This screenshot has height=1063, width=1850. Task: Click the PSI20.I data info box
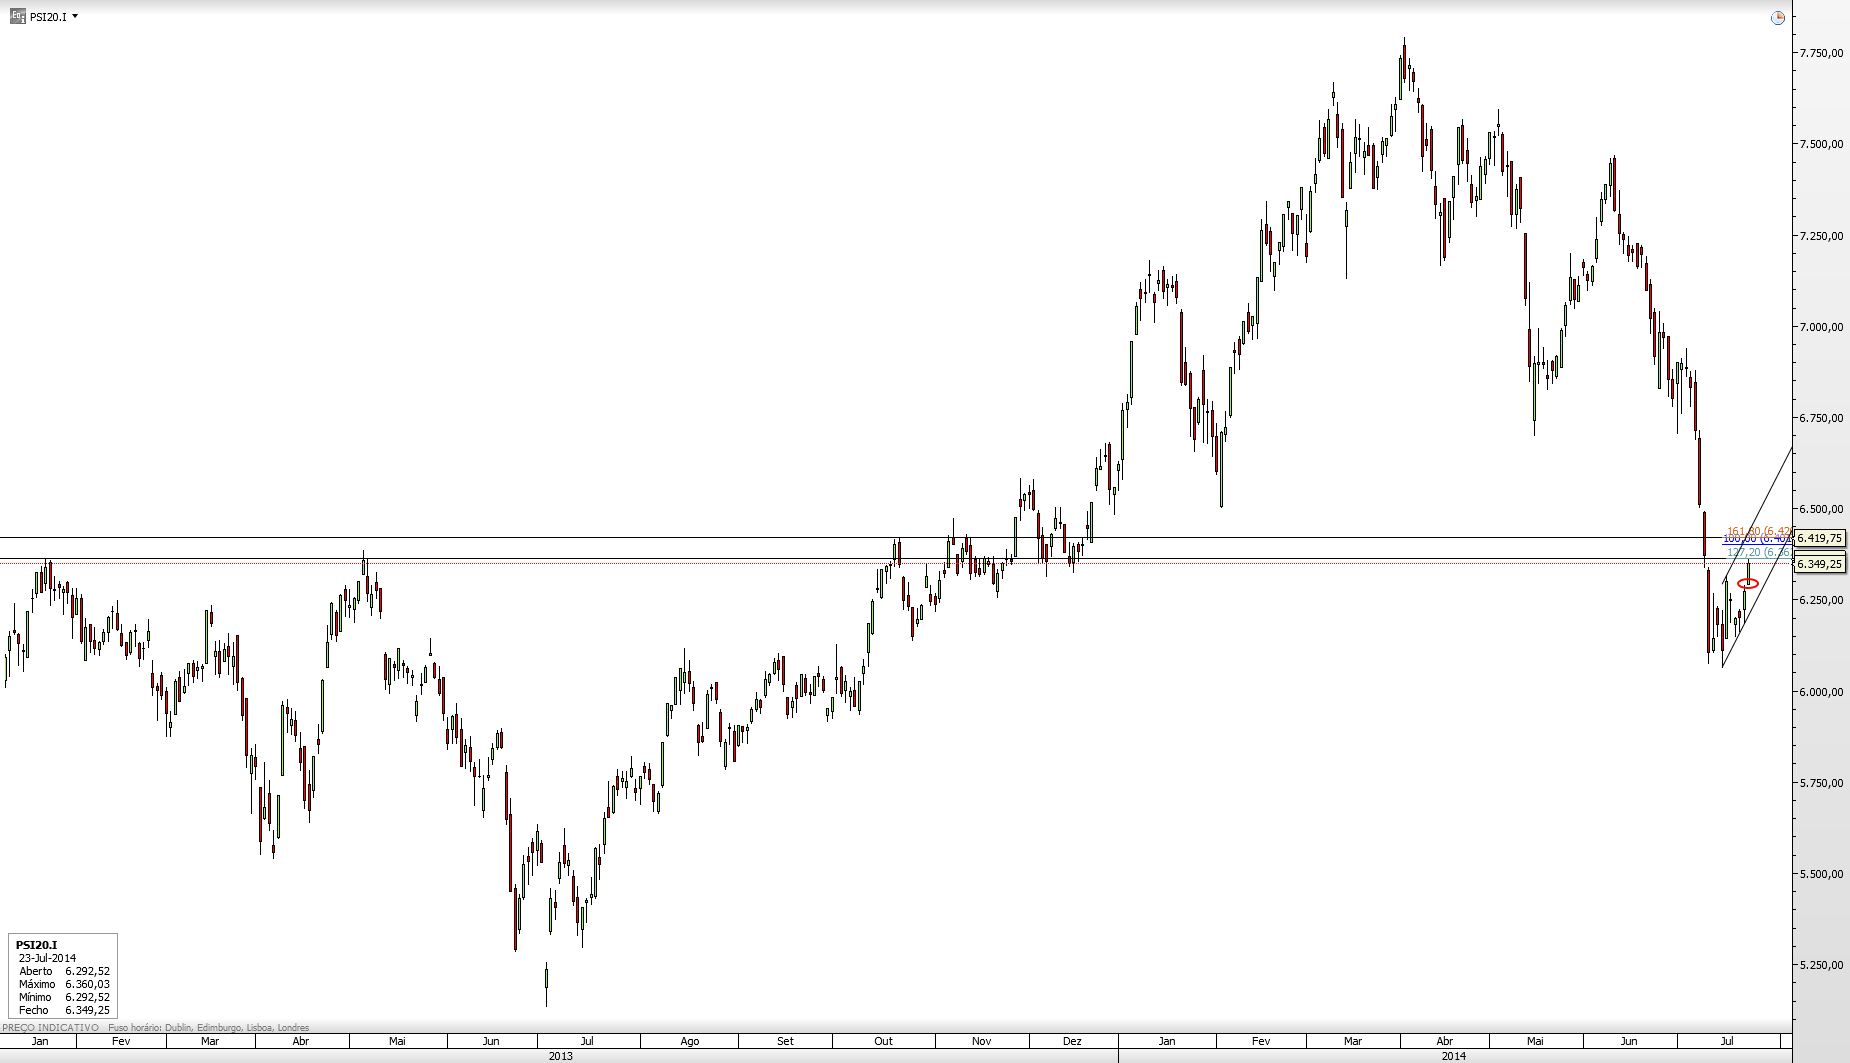pos(63,976)
